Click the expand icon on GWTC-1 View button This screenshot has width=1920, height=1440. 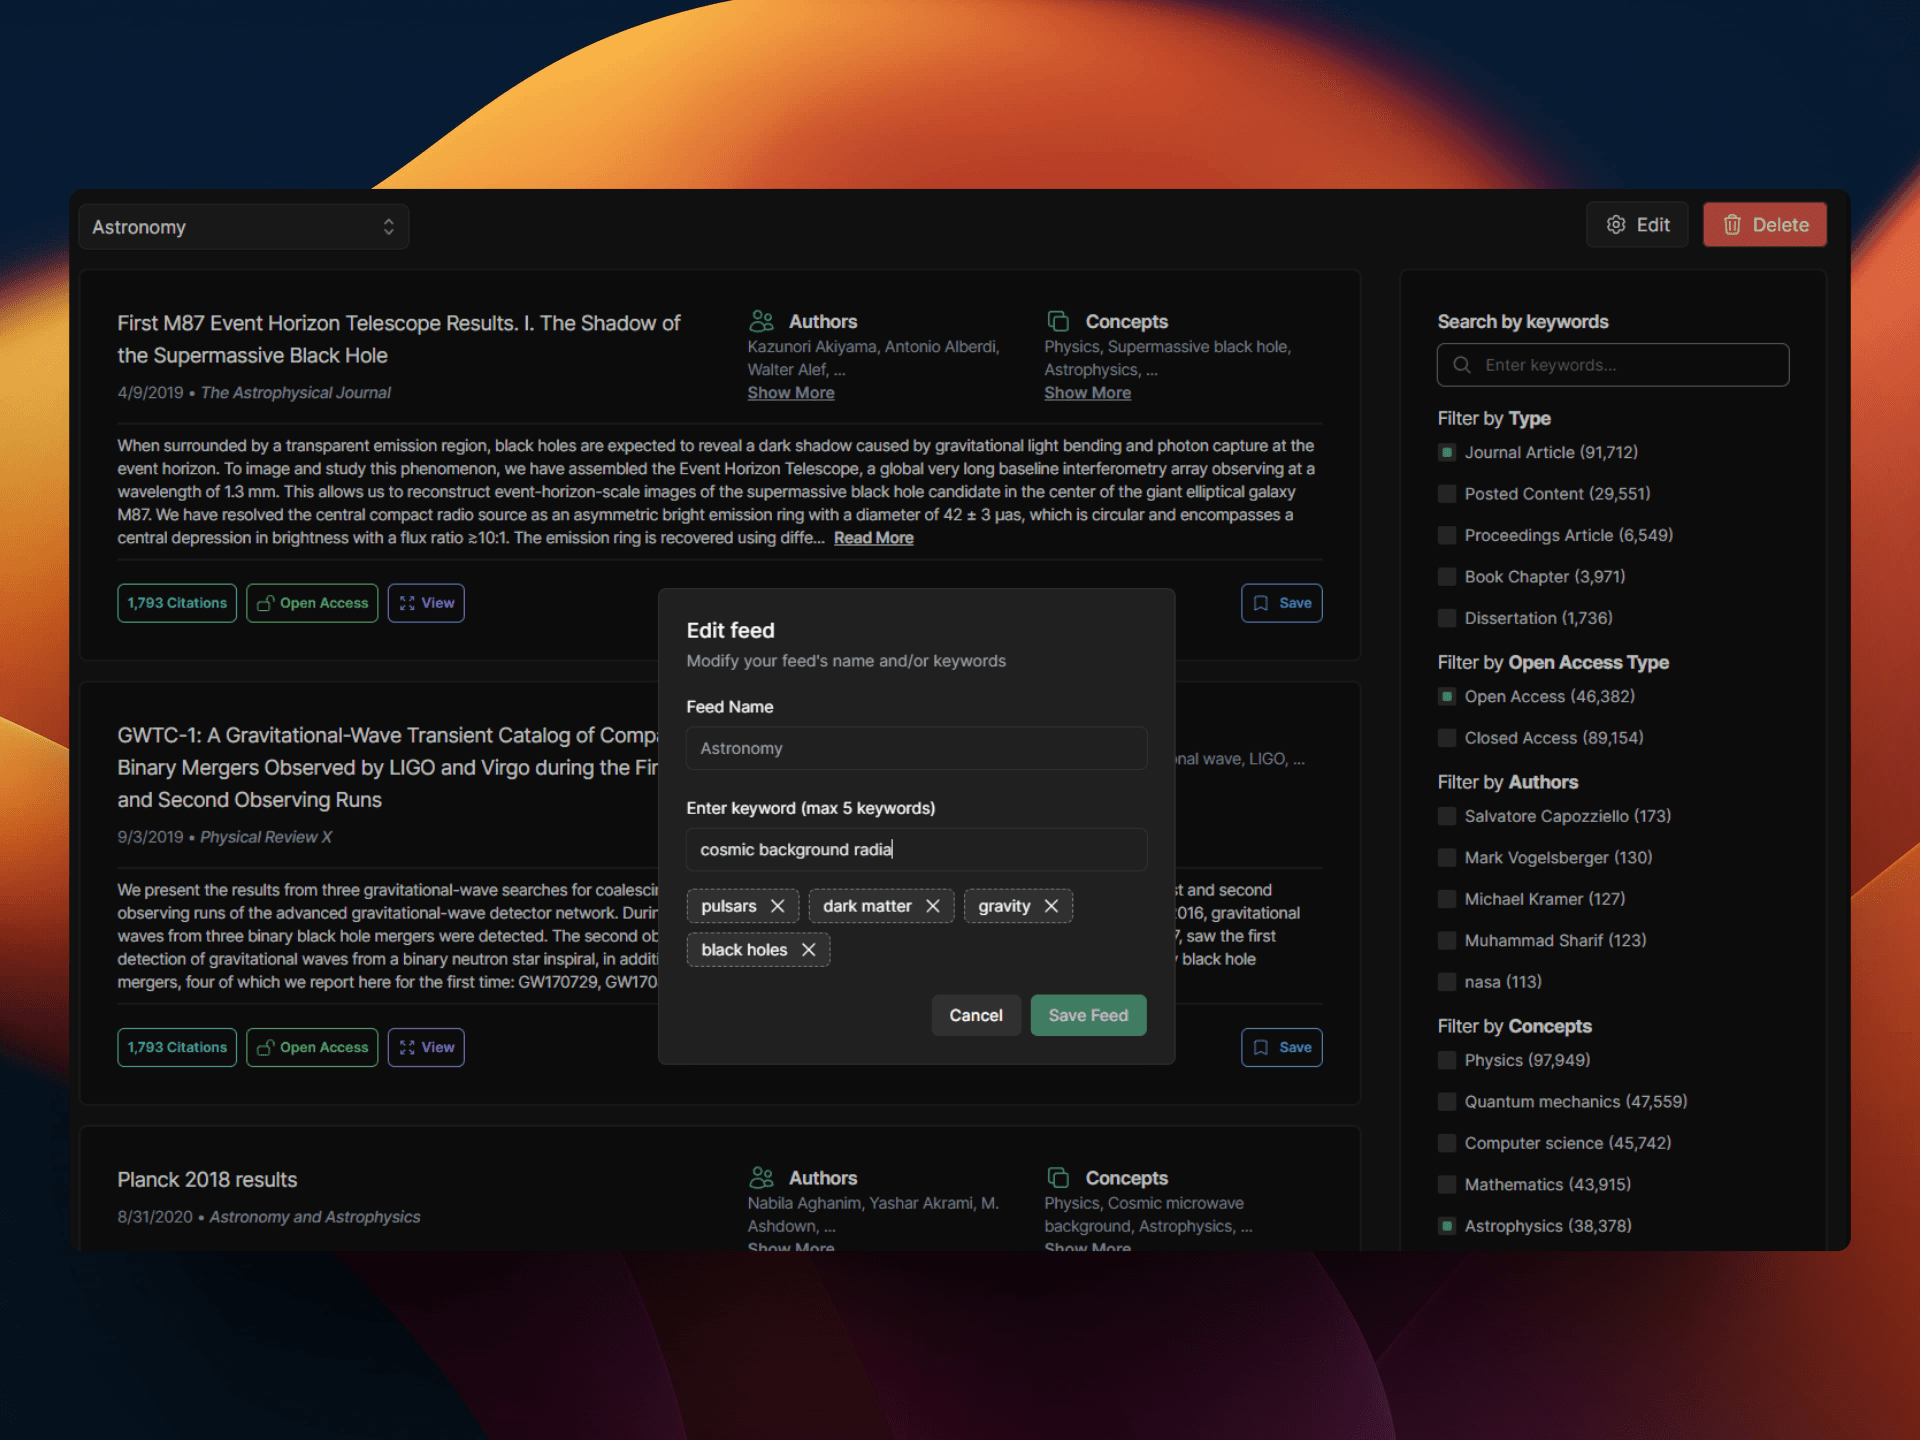tap(407, 1047)
